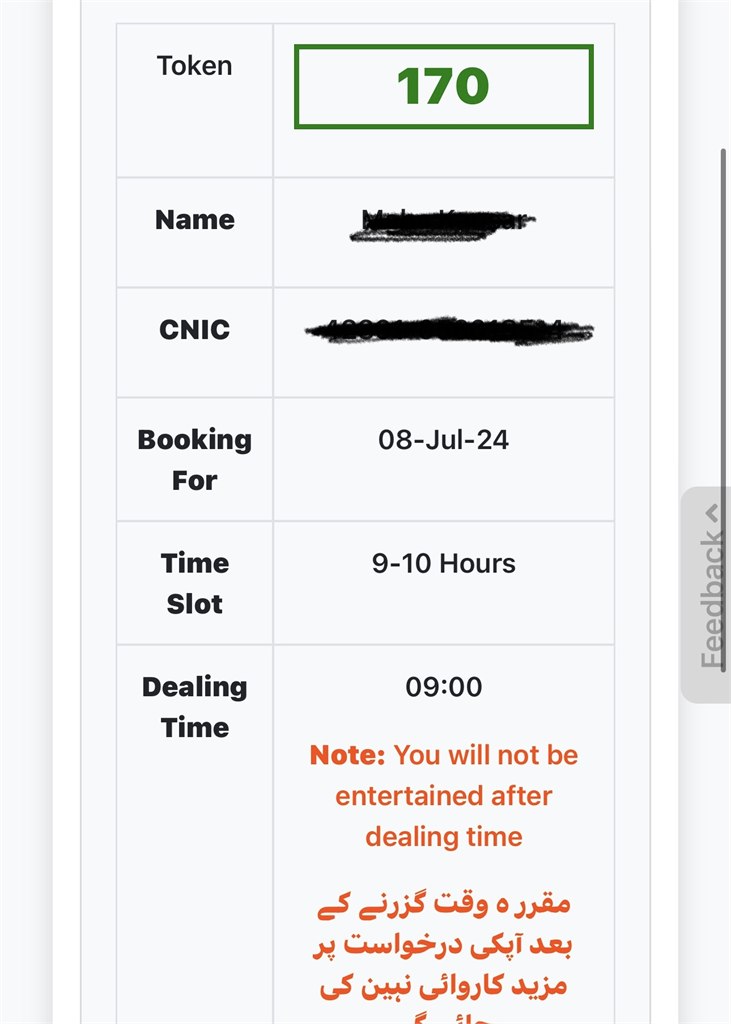Screen dimensions: 731x1024
Task: Click the orange 'dealing time' warning line
Action: click(443, 836)
